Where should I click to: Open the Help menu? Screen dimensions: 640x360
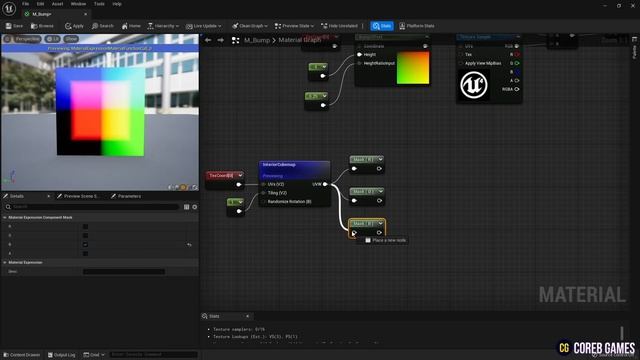tap(117, 4)
